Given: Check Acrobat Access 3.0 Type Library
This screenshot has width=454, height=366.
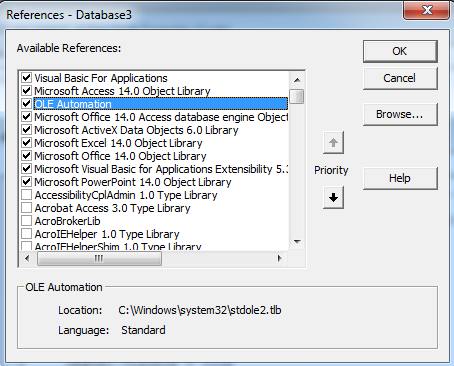Looking at the screenshot, I should click(26, 208).
